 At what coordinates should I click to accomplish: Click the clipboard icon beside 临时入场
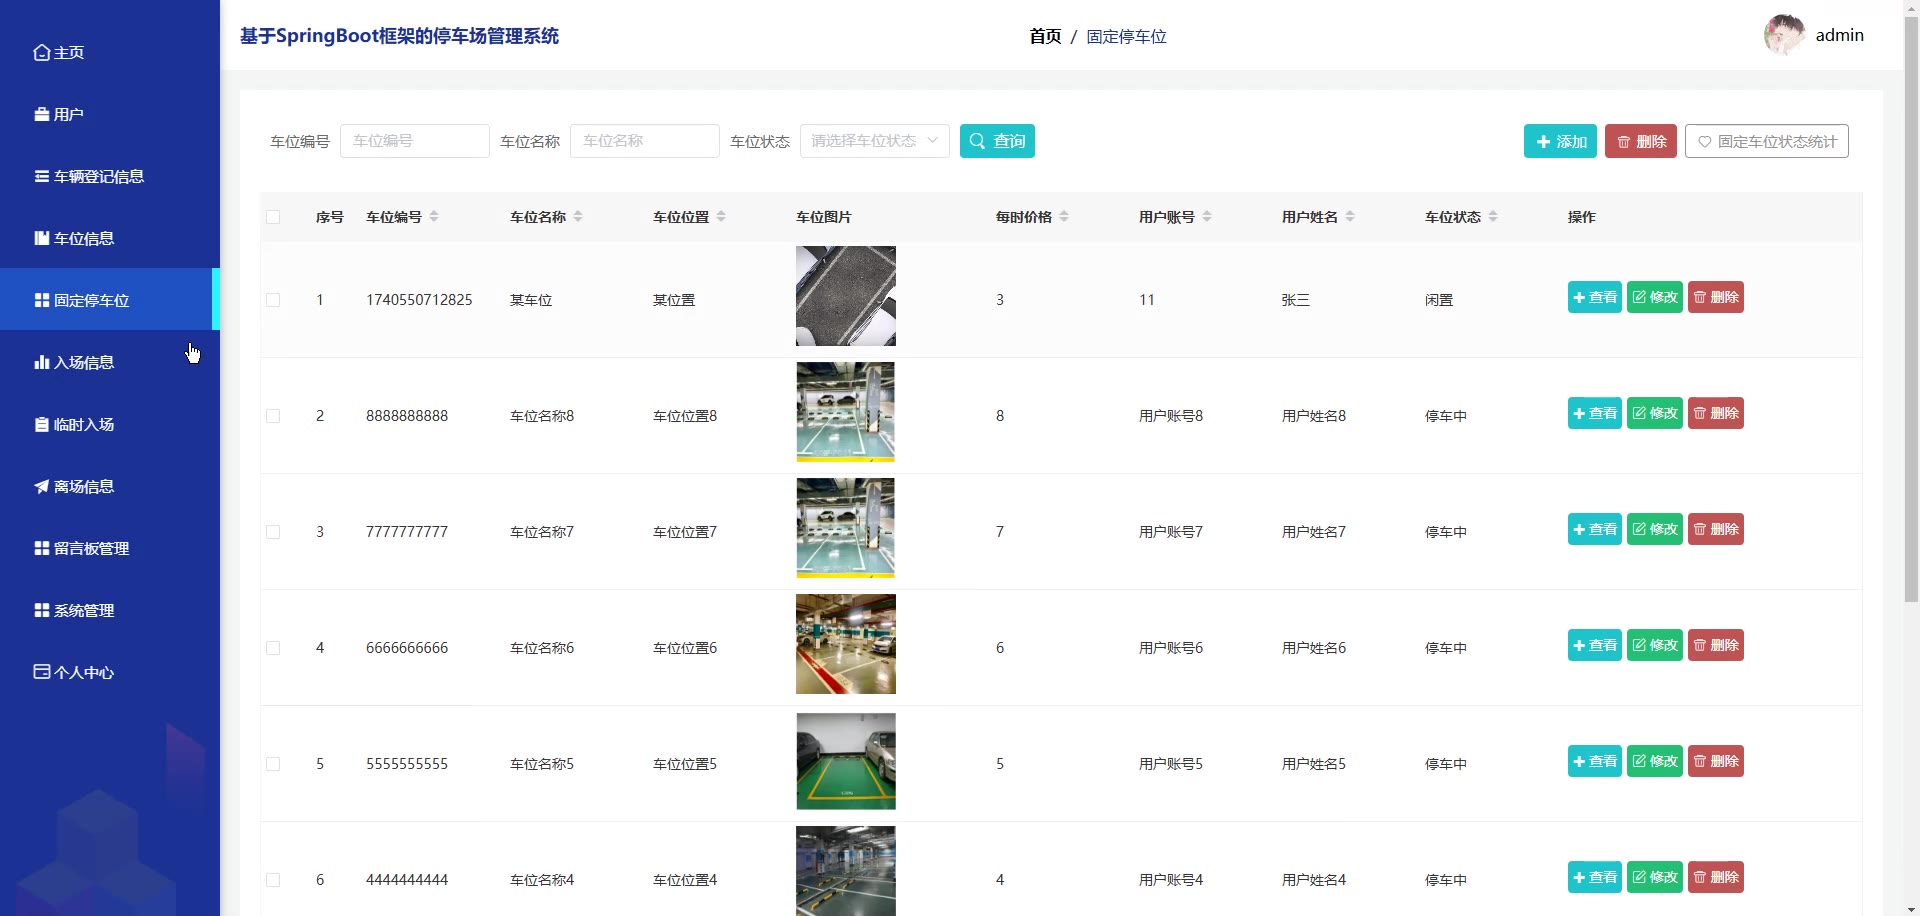pos(42,425)
